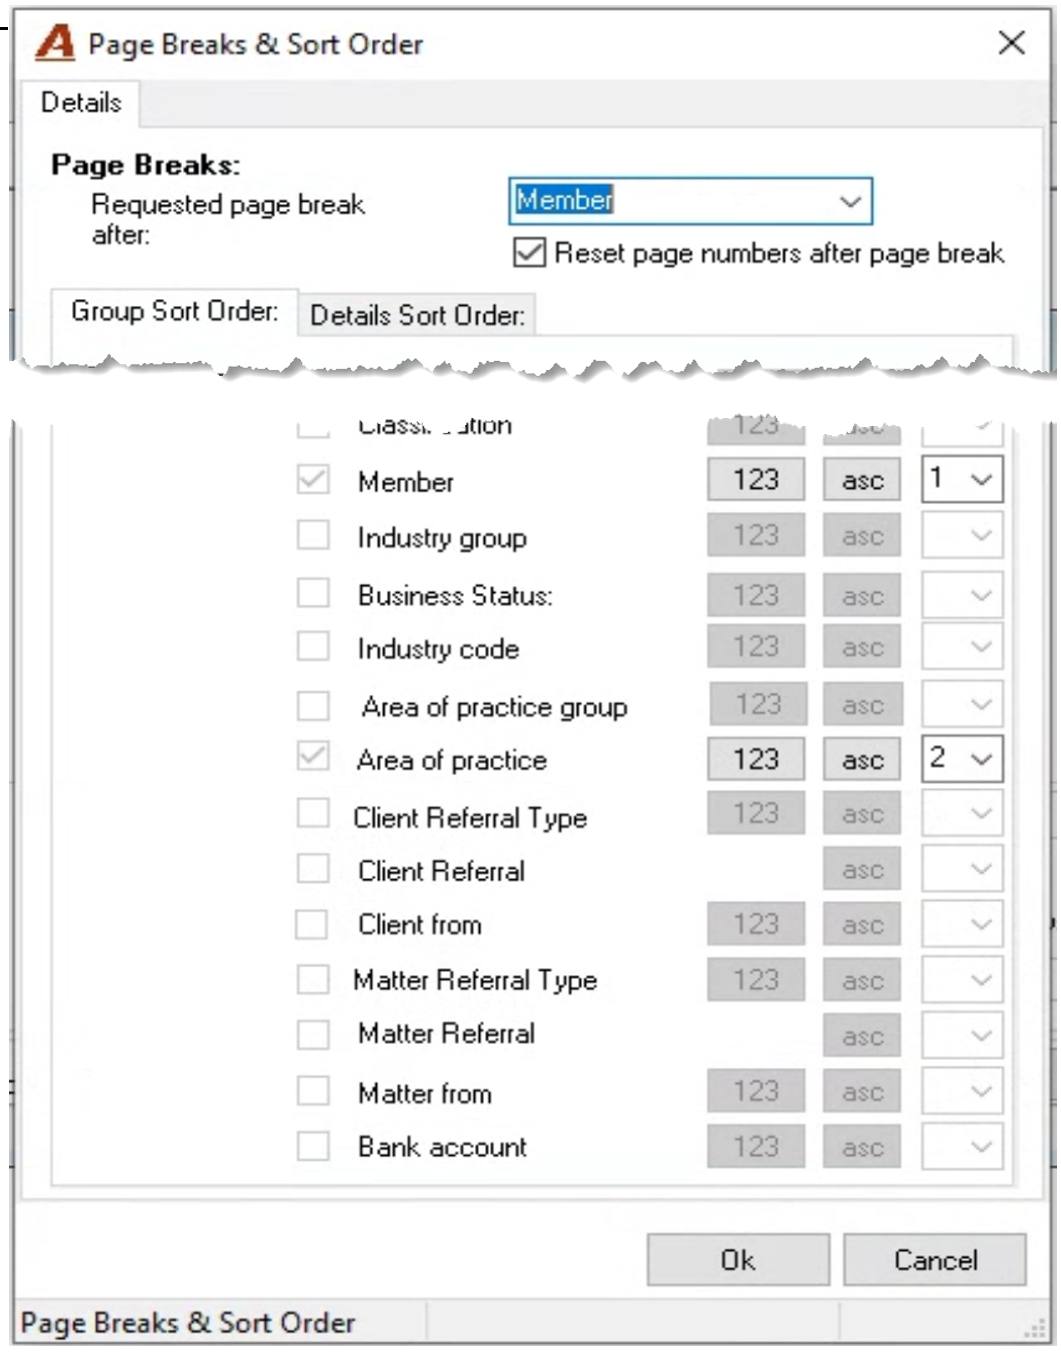Tick the Industry code checkbox
The height and width of the screenshot is (1353, 1061).
point(313,646)
